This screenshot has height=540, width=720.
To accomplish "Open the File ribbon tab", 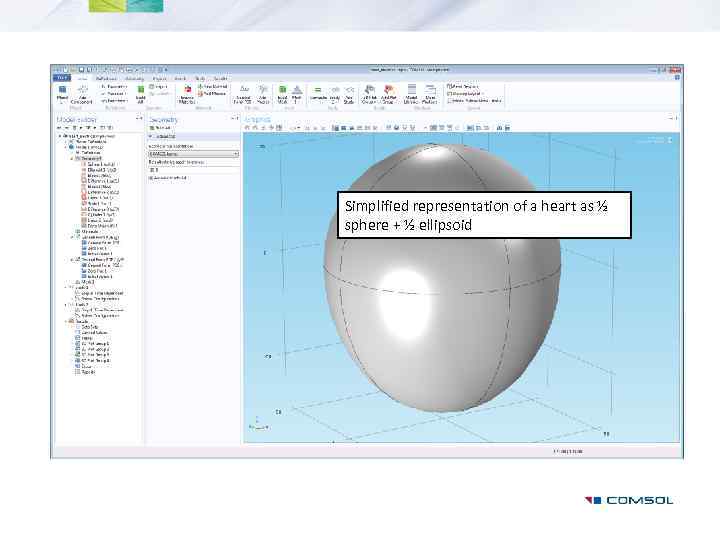I will pyautogui.click(x=62, y=78).
